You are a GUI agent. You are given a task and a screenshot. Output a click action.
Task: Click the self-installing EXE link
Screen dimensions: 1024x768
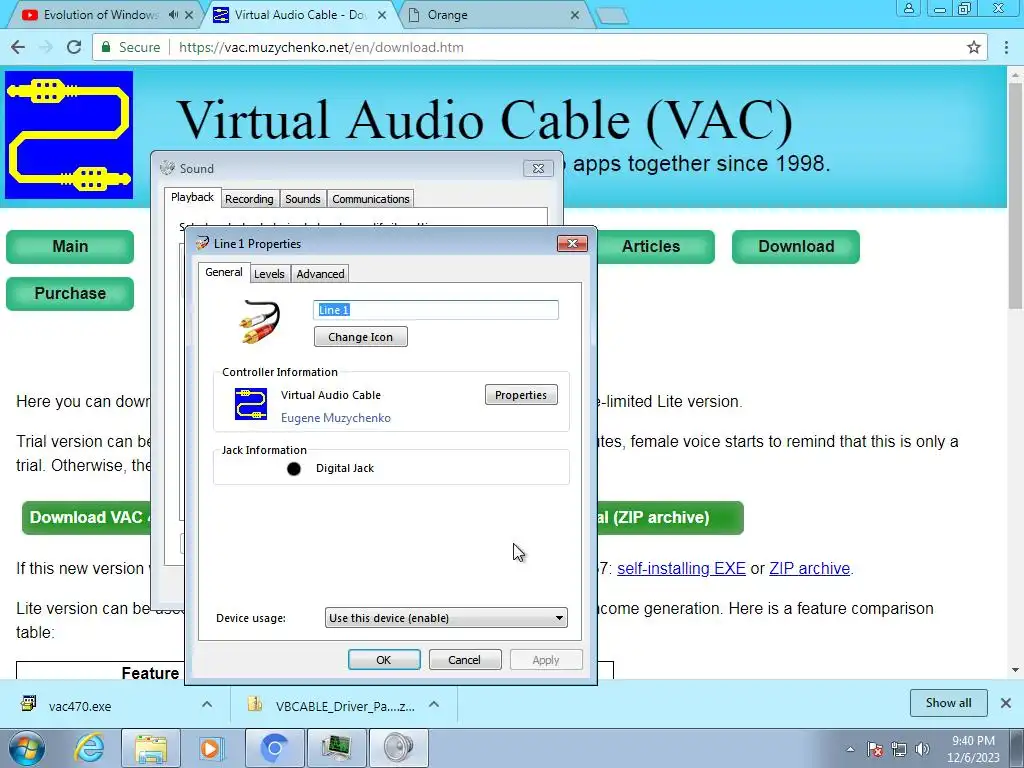(x=681, y=568)
